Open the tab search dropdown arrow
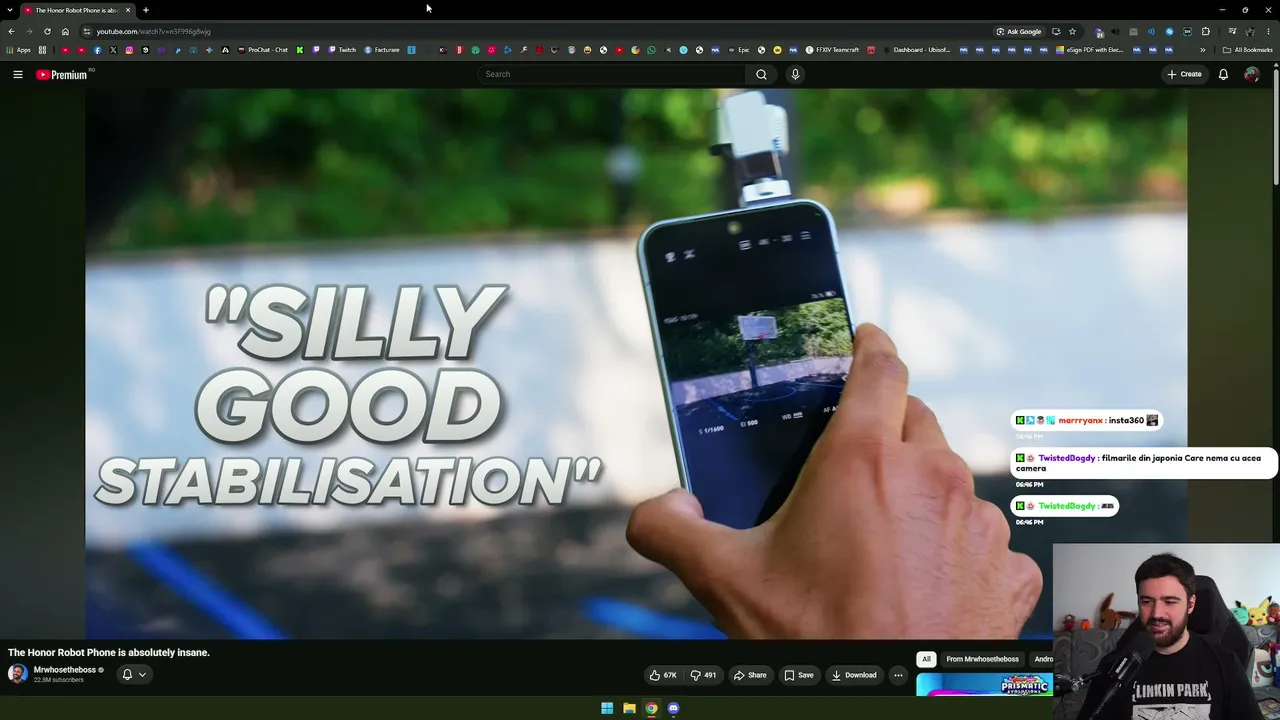 point(10,10)
